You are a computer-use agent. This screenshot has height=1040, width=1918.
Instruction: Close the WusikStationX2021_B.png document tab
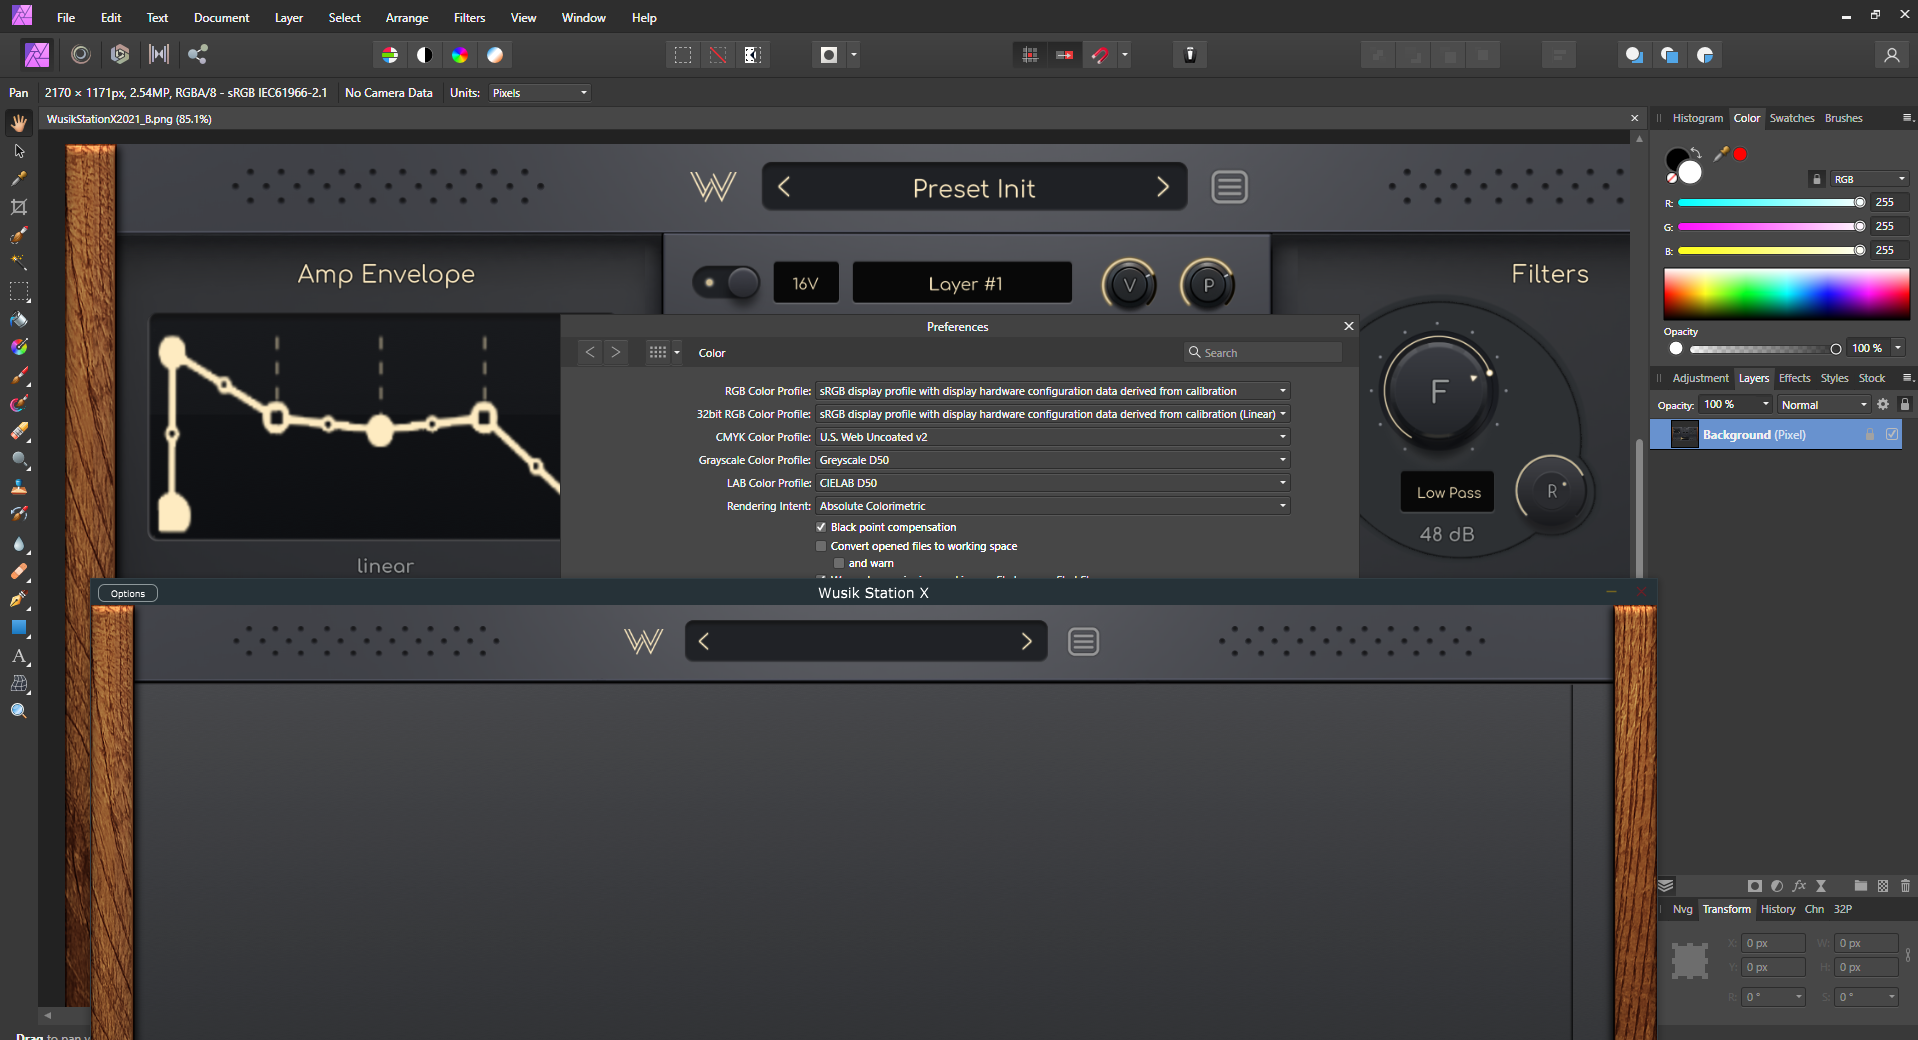pos(1635,118)
